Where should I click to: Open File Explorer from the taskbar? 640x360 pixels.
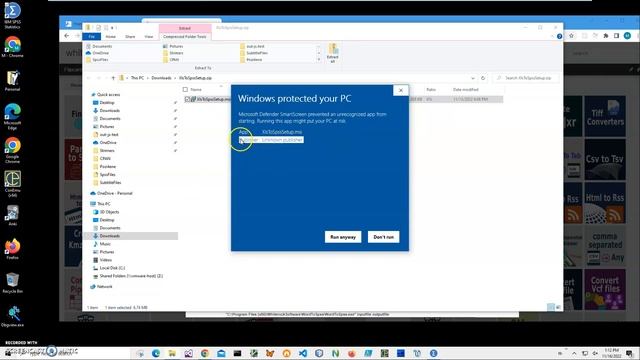tap(172, 353)
